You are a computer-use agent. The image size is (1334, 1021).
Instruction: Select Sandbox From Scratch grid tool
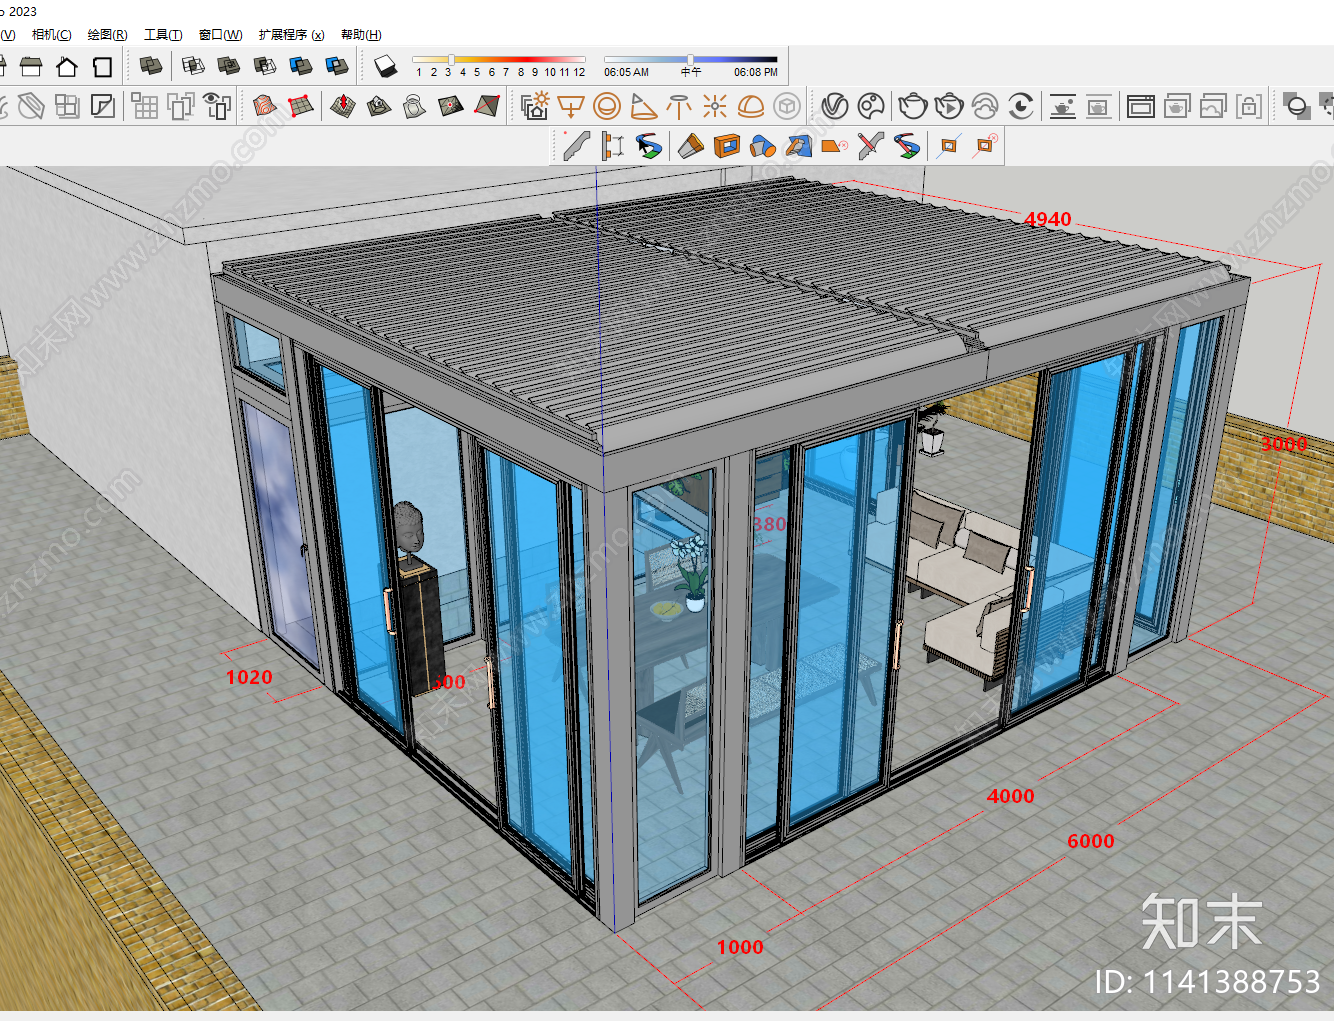[x=300, y=106]
